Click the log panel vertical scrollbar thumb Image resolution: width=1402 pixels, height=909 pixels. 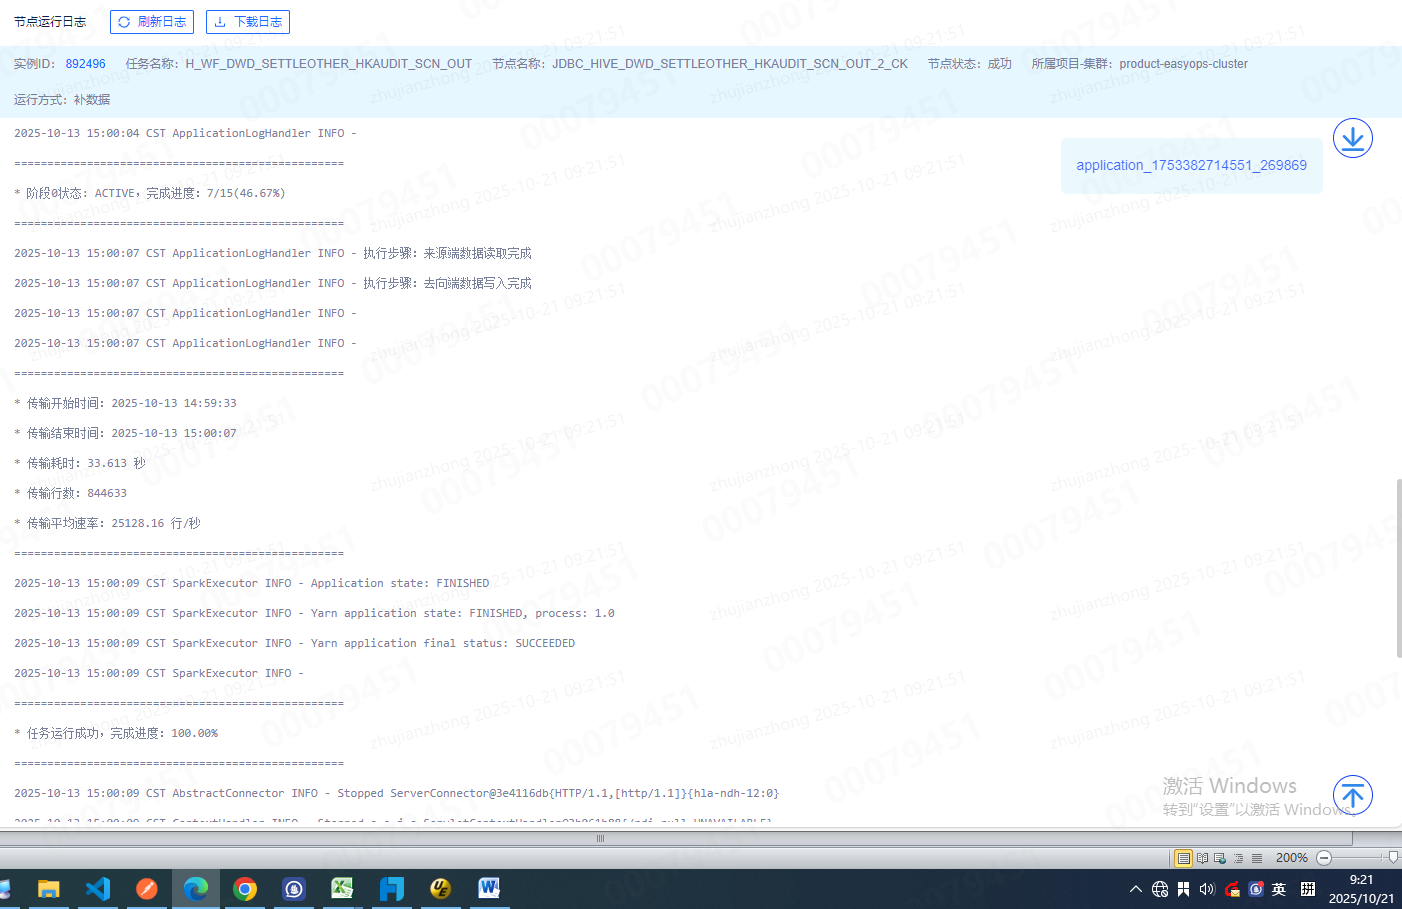pos(1398,568)
